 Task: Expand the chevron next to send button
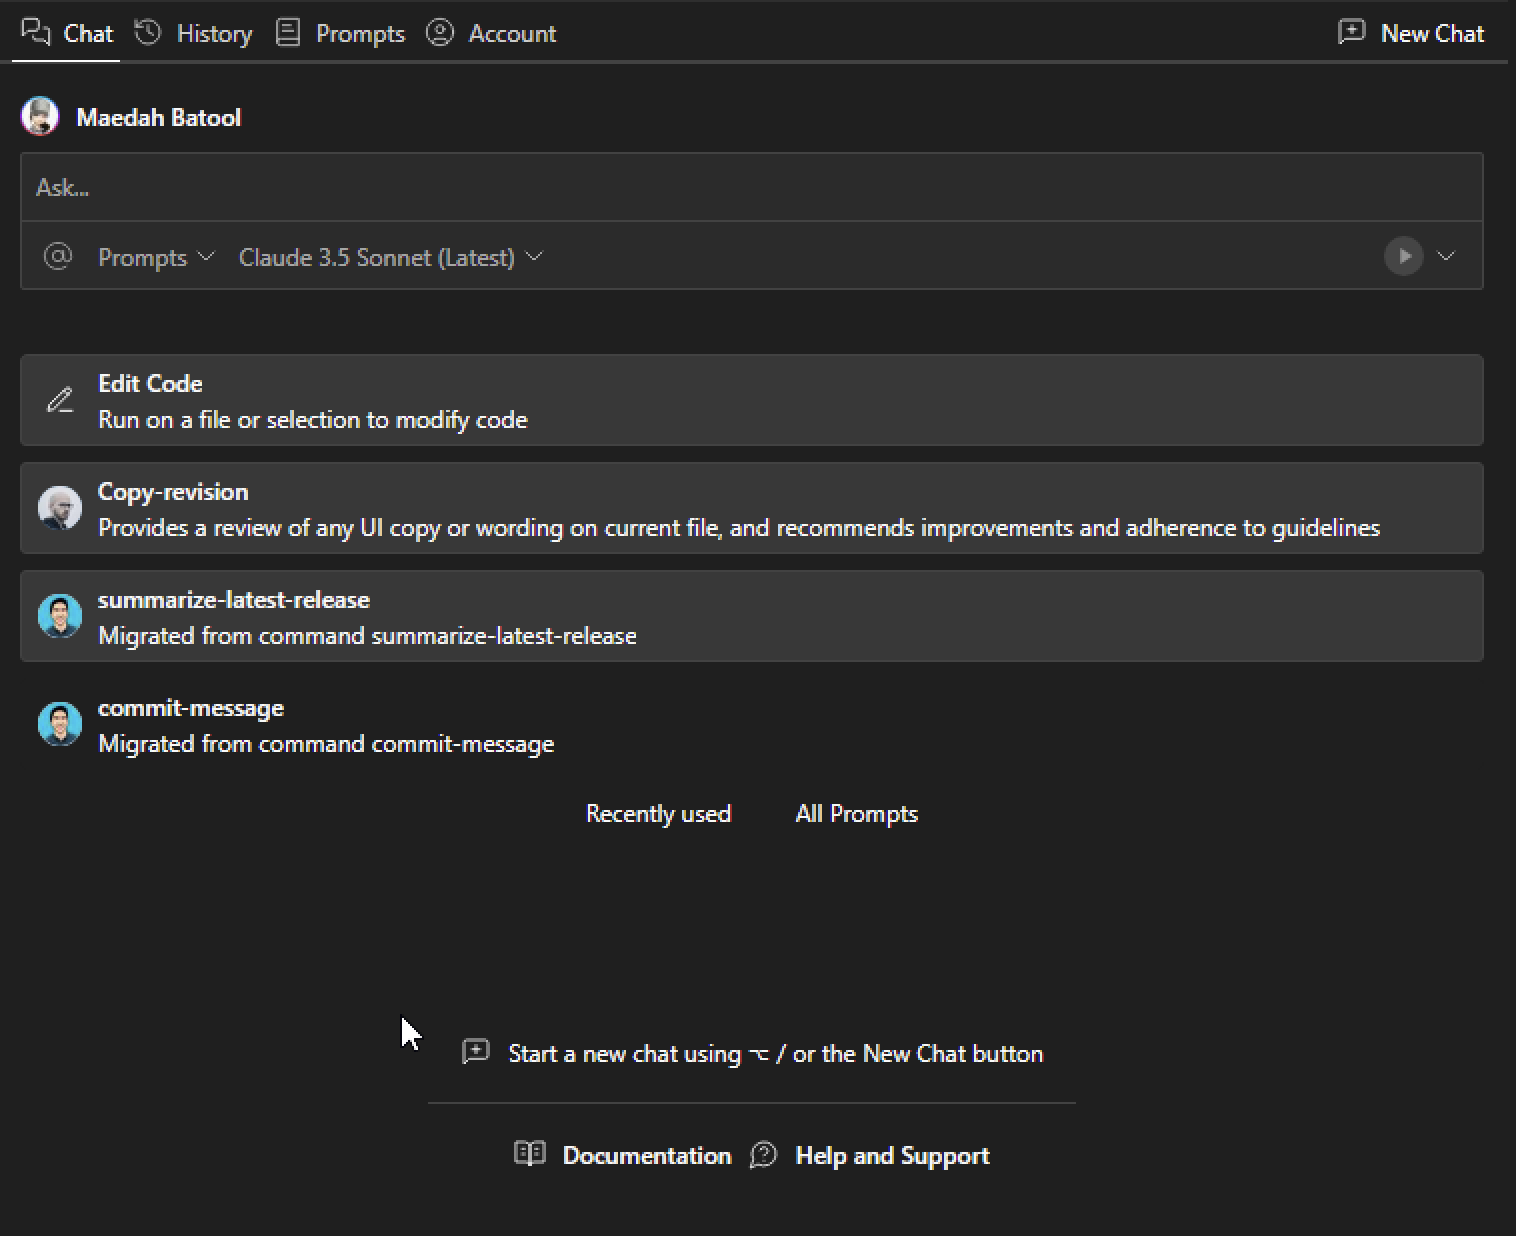tap(1446, 256)
